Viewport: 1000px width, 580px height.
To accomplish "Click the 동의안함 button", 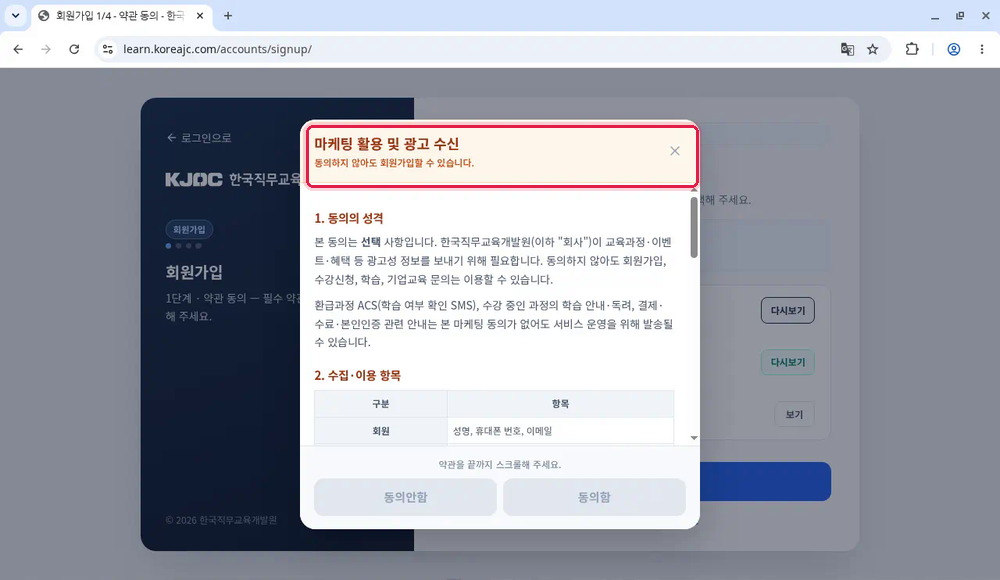I will point(405,497).
